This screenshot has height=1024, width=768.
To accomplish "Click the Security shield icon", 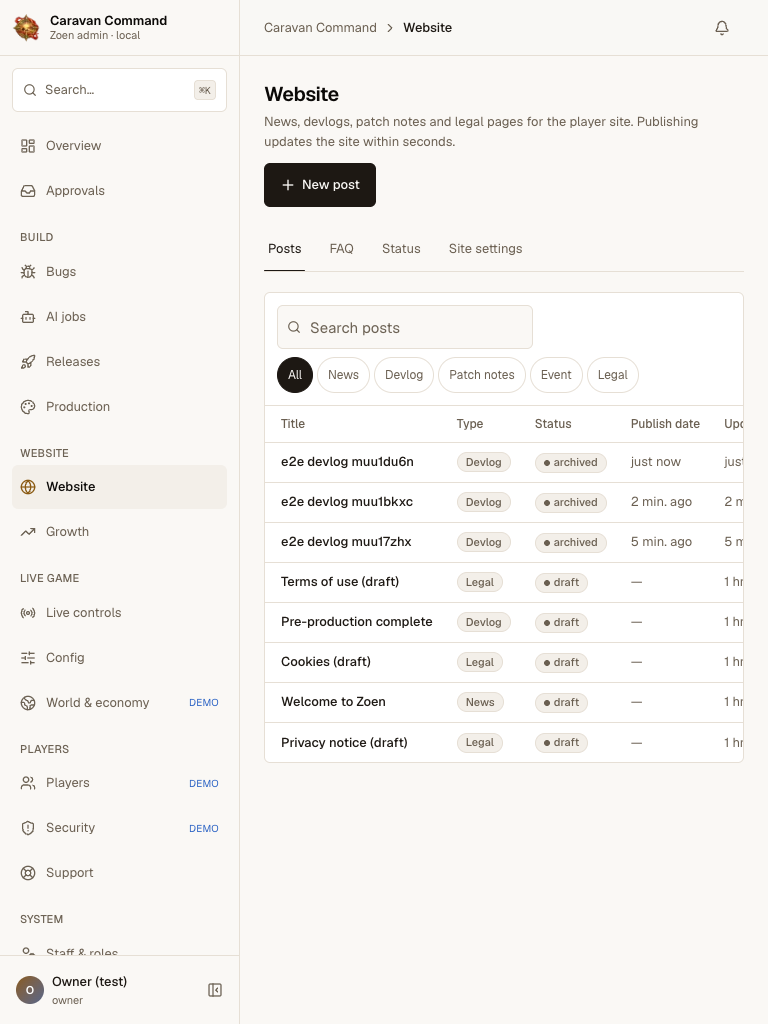I will (x=28, y=828).
